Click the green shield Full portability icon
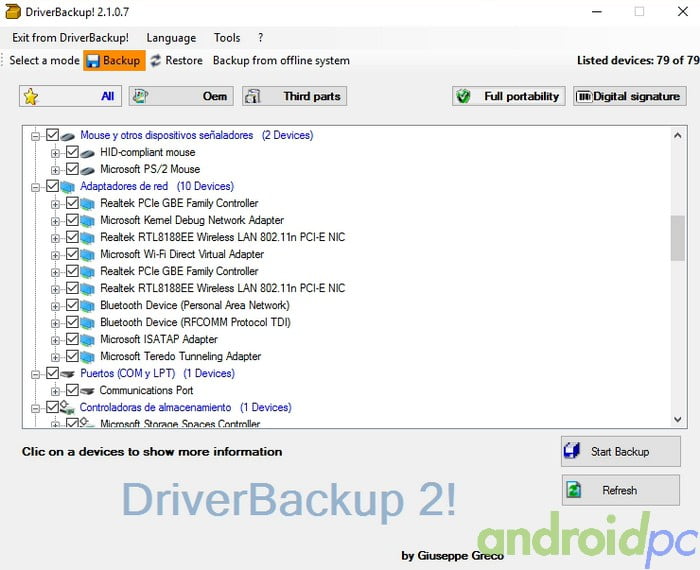 click(463, 96)
